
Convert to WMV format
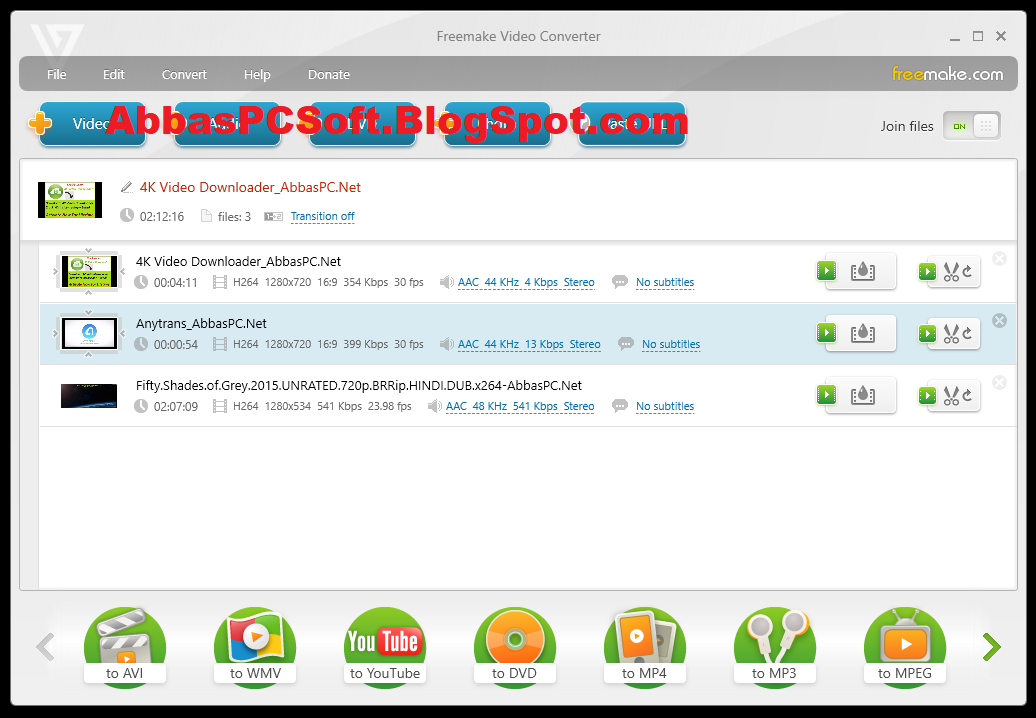[x=255, y=647]
